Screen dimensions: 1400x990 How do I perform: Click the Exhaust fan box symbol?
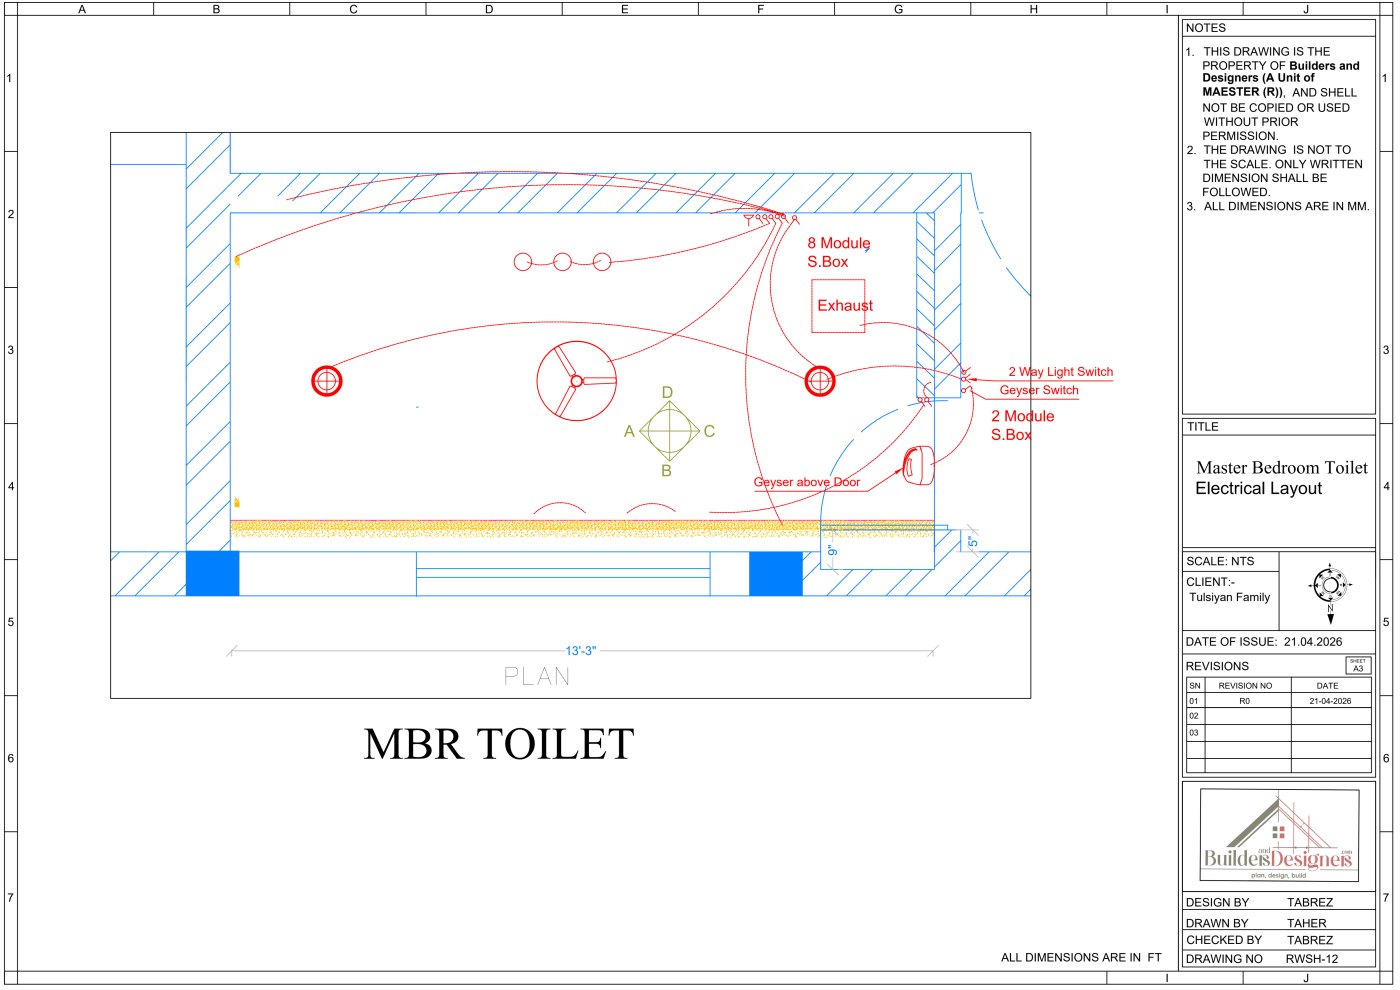pos(838,306)
